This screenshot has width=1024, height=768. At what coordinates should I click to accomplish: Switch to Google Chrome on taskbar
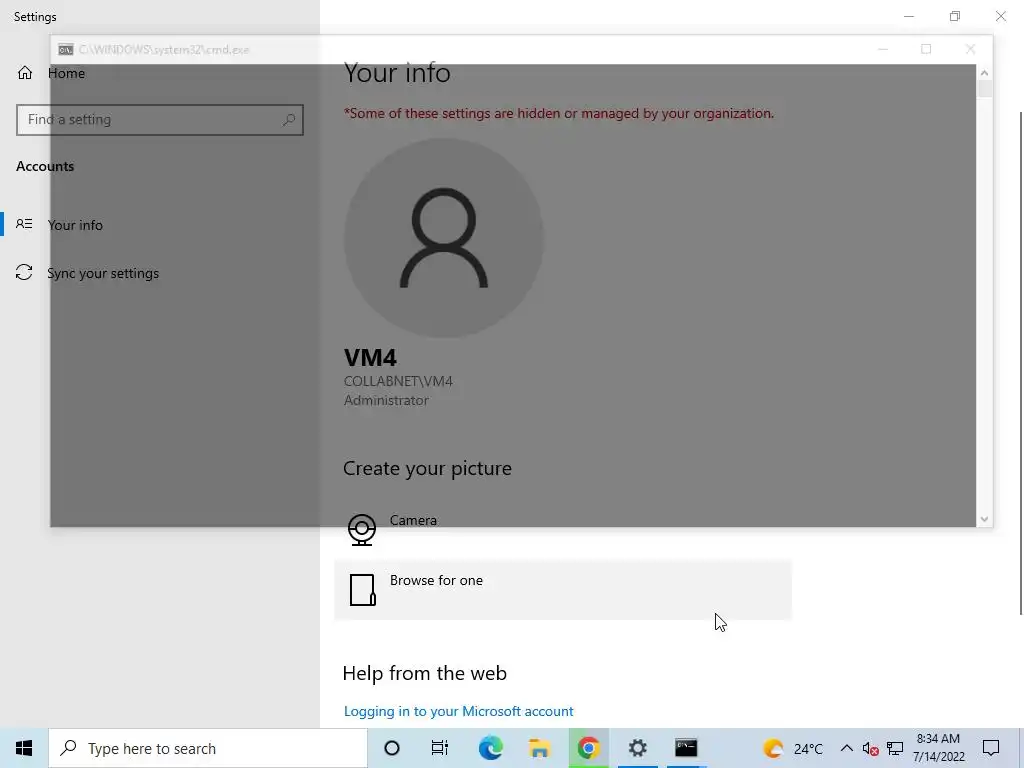coord(588,748)
